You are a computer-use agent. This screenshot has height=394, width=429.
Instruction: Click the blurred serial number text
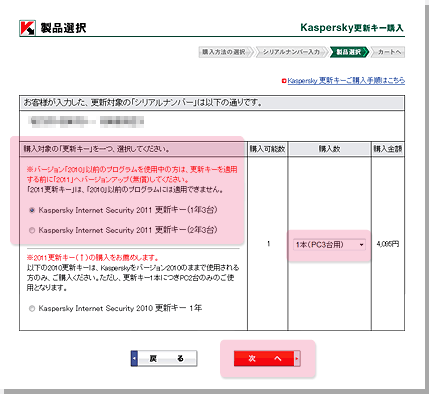86,122
